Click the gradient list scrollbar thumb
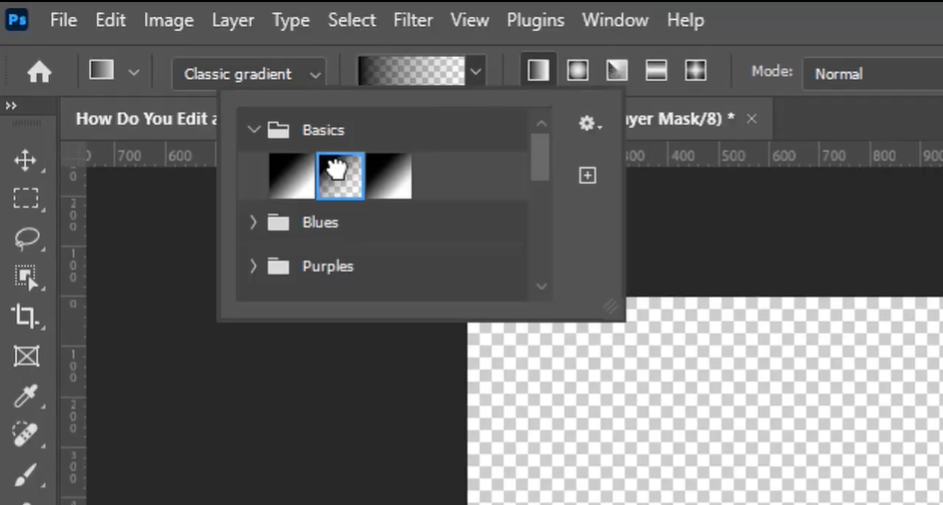 tap(541, 157)
